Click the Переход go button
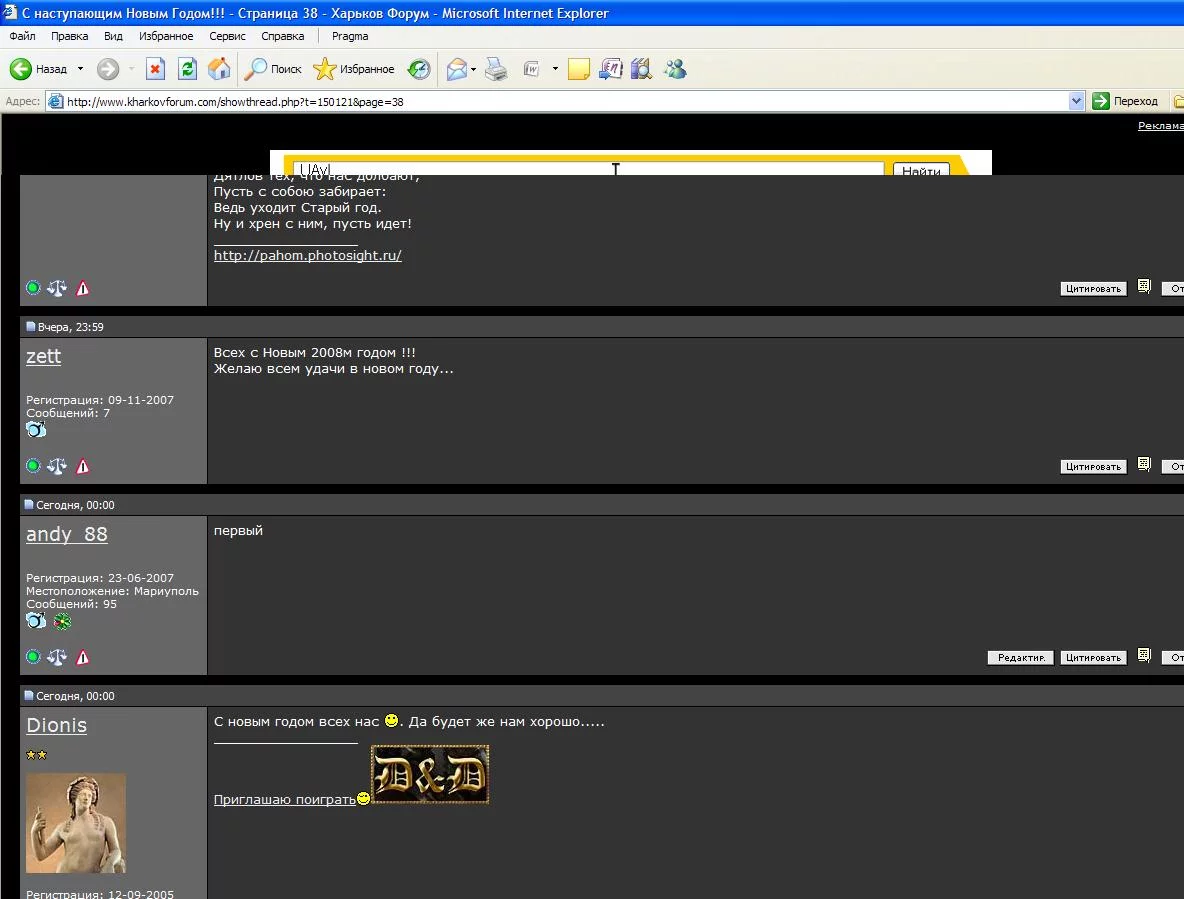 (x=1125, y=101)
